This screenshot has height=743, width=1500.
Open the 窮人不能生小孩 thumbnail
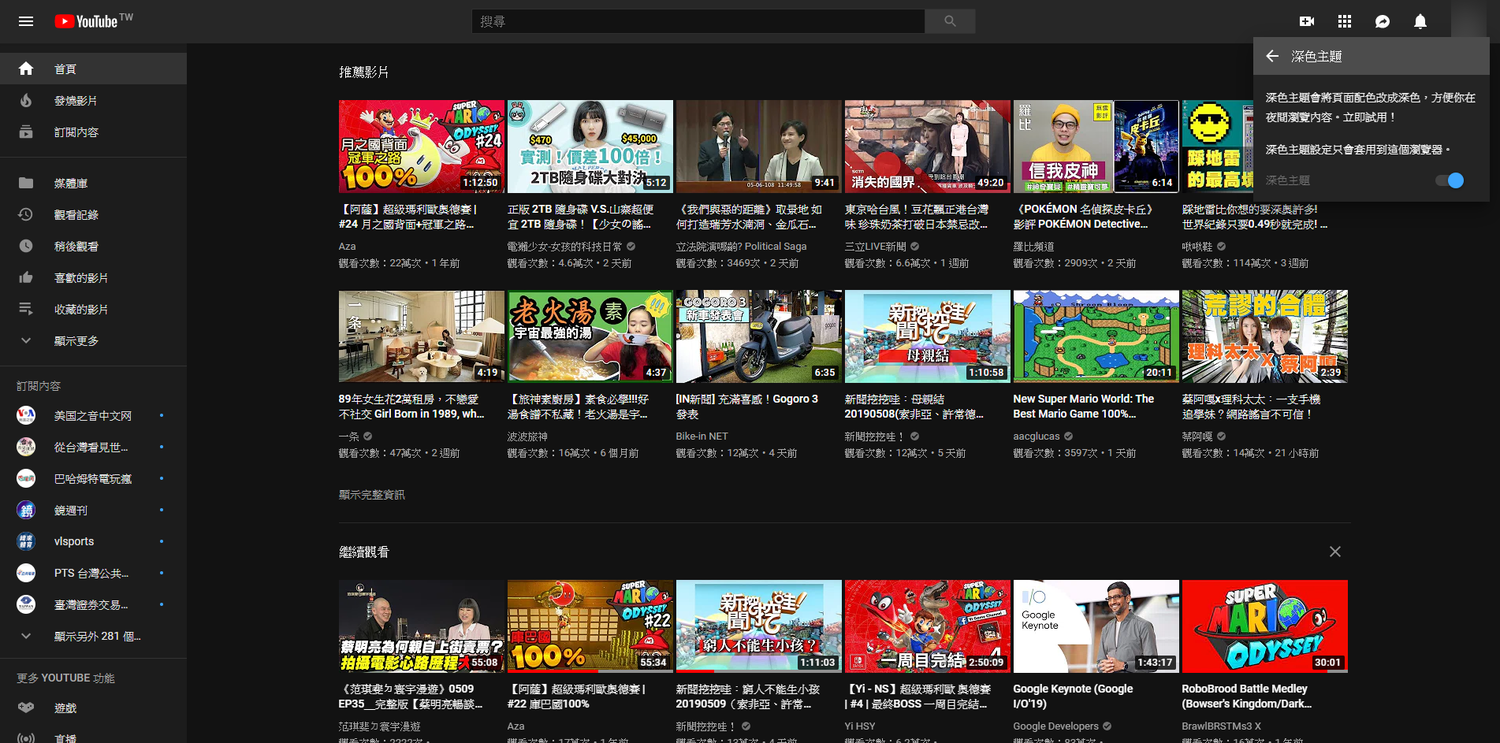click(x=759, y=626)
